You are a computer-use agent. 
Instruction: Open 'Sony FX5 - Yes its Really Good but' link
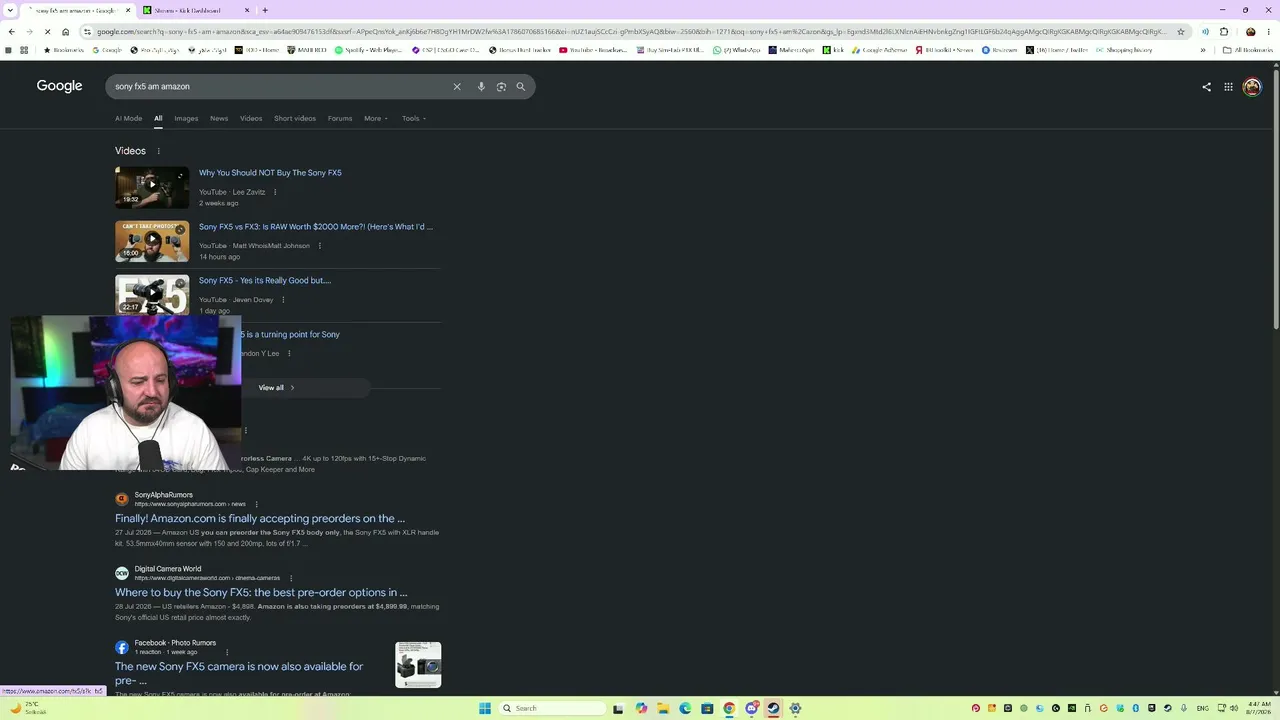(x=265, y=281)
